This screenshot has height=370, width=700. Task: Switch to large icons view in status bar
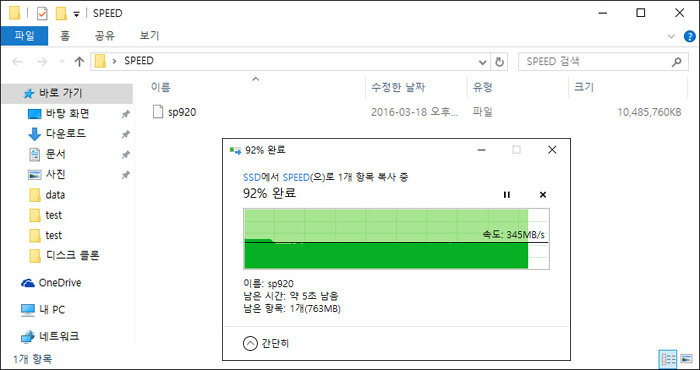point(686,358)
